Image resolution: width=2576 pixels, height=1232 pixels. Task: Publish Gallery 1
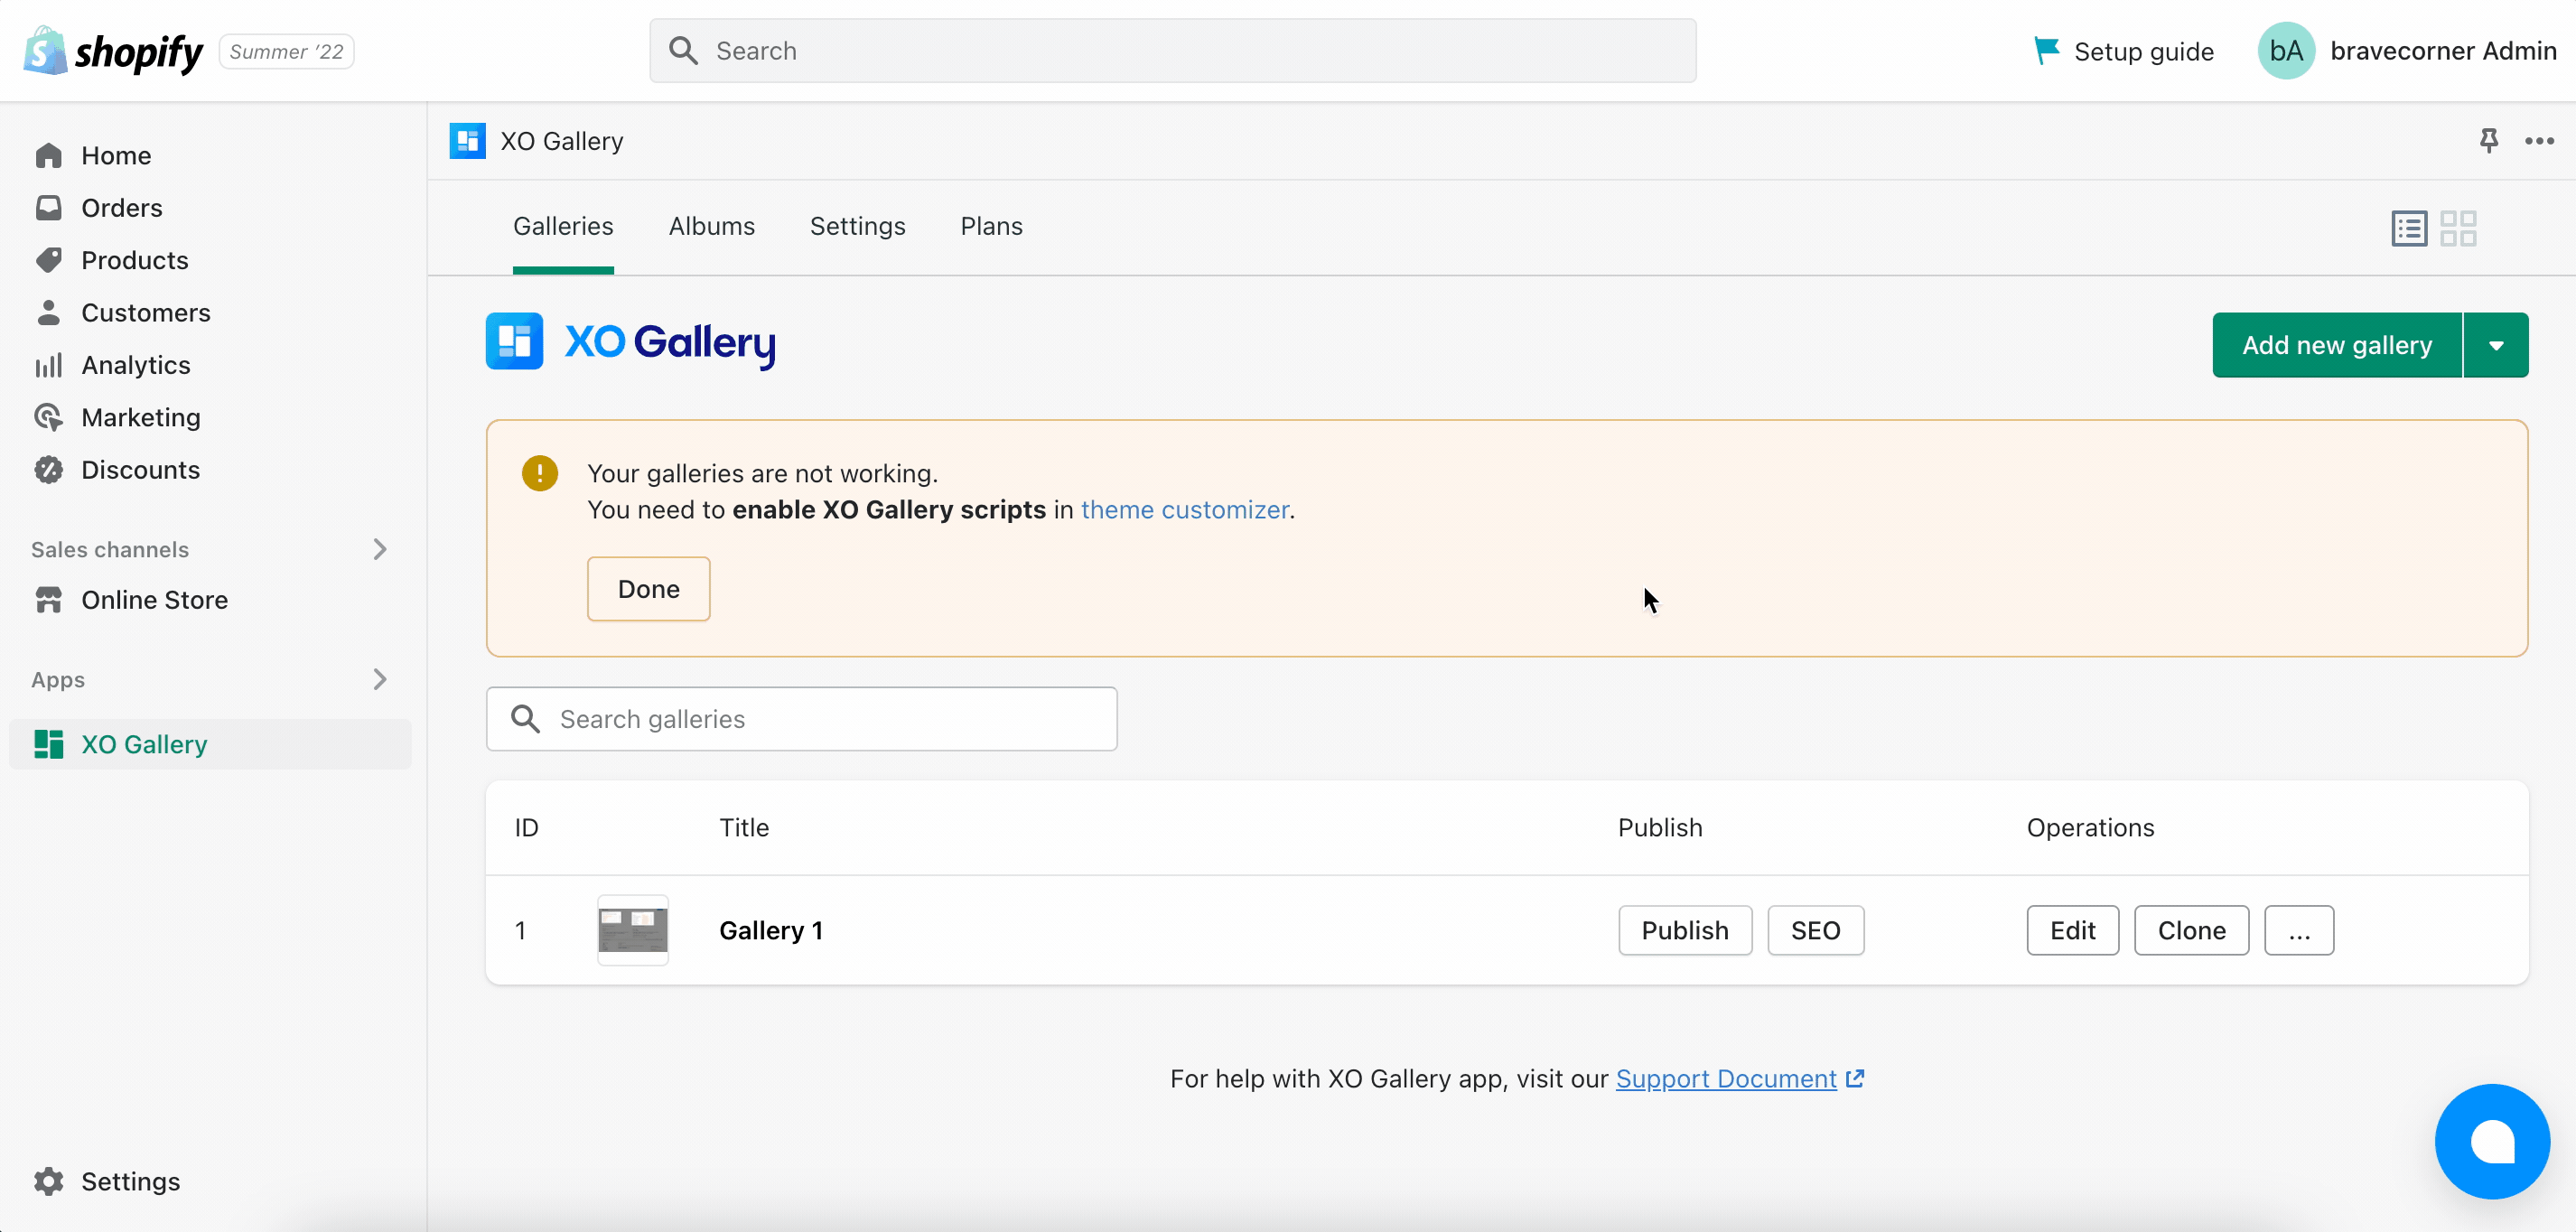pyautogui.click(x=1685, y=930)
